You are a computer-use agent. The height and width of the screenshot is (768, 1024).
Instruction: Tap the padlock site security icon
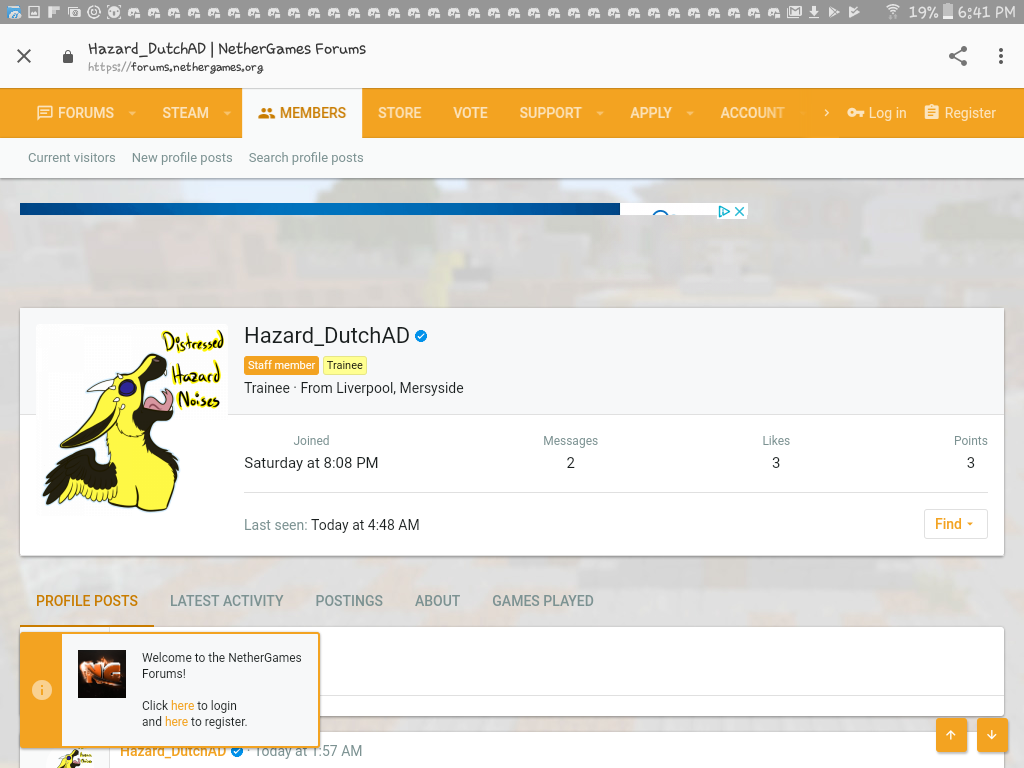68,57
